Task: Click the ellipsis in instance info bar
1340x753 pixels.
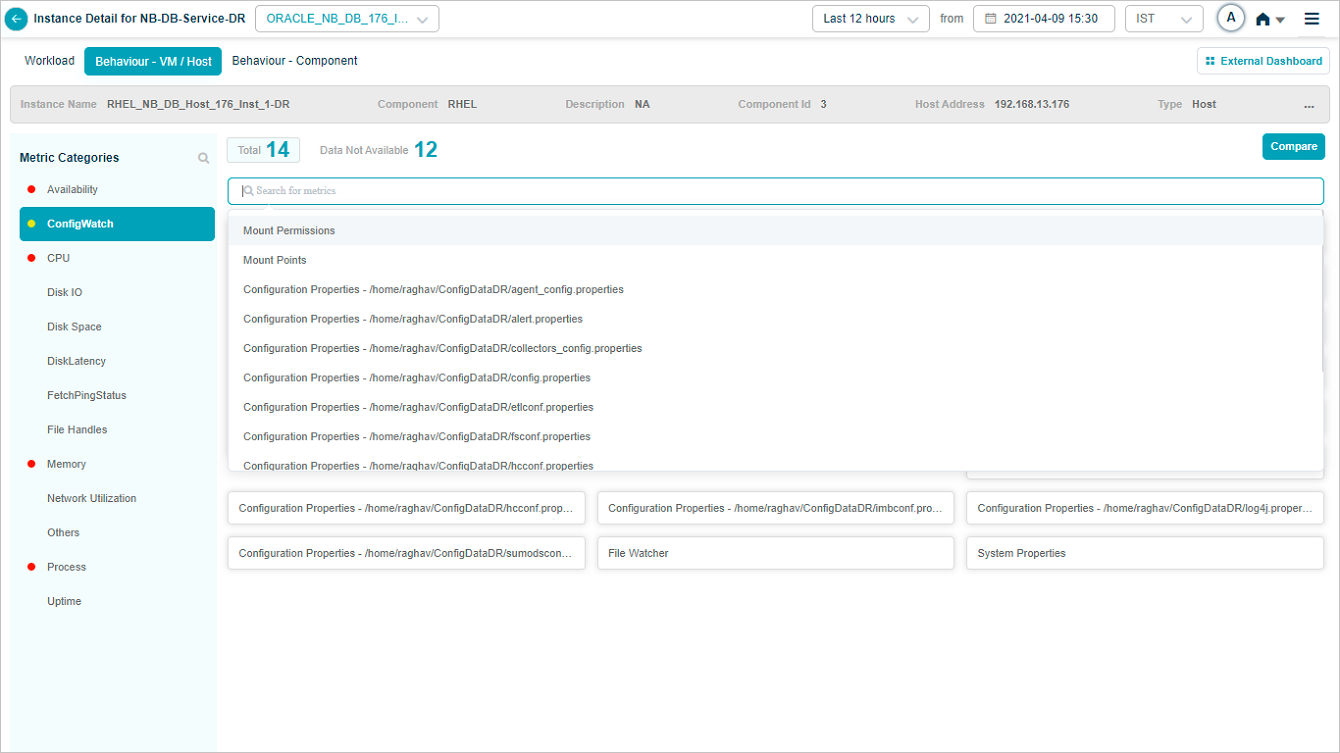Action: (1309, 105)
